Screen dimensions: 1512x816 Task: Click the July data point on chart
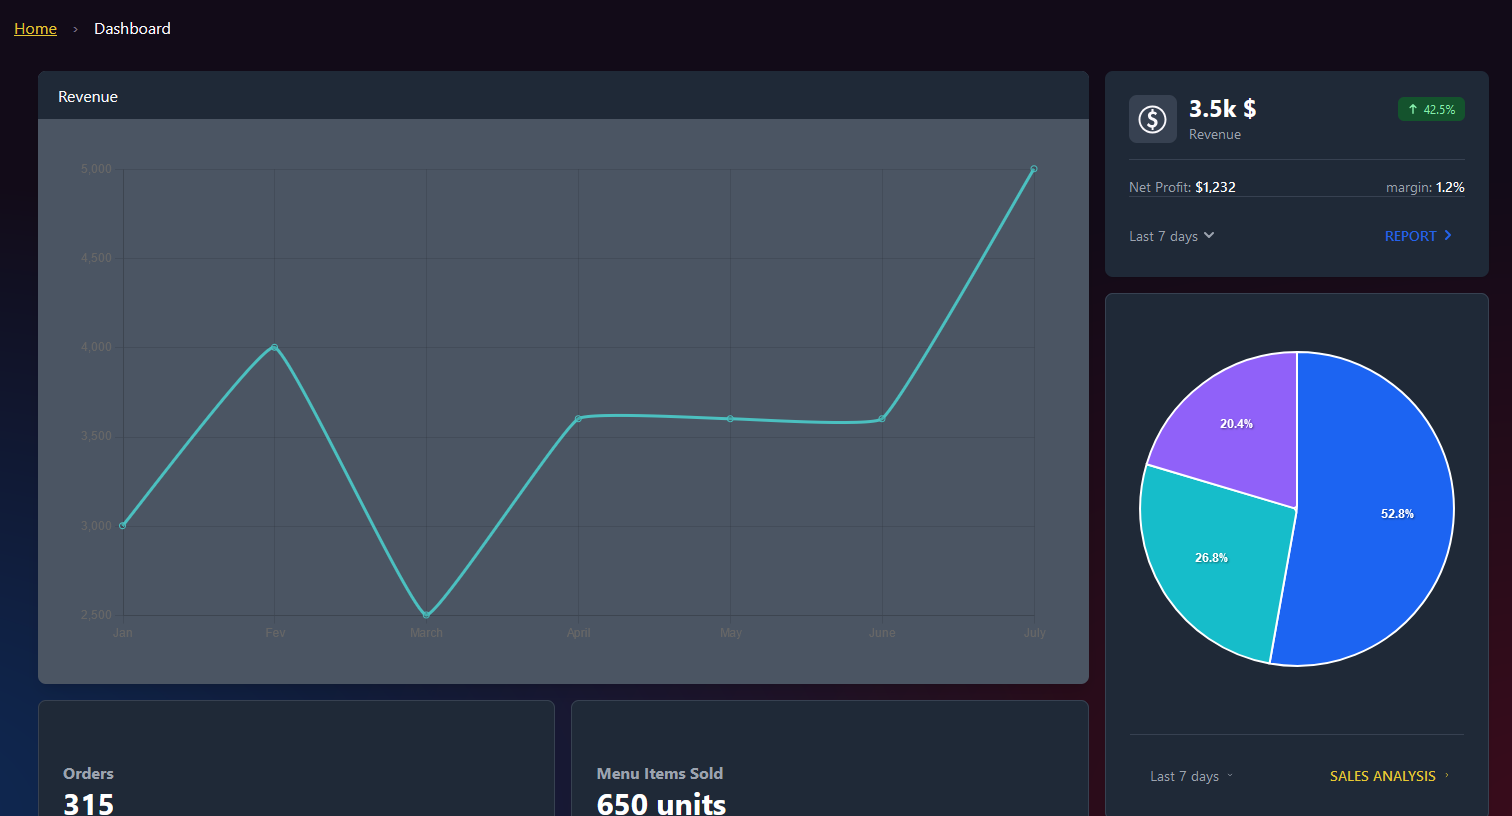point(1034,169)
